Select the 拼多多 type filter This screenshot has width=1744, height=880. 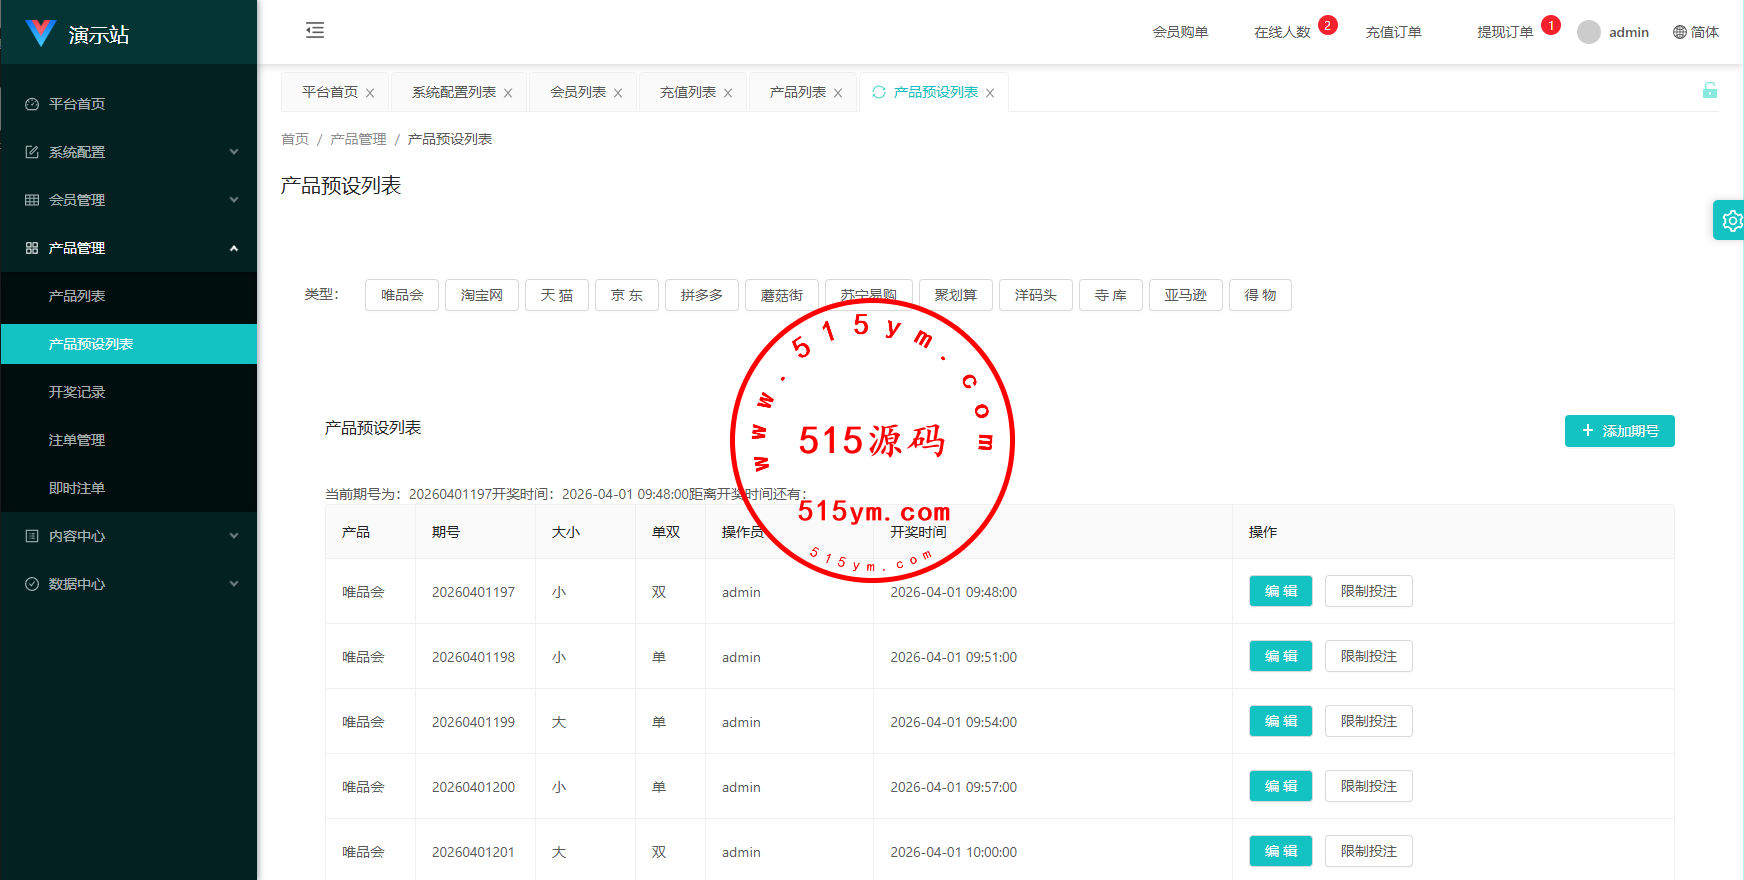pos(702,295)
